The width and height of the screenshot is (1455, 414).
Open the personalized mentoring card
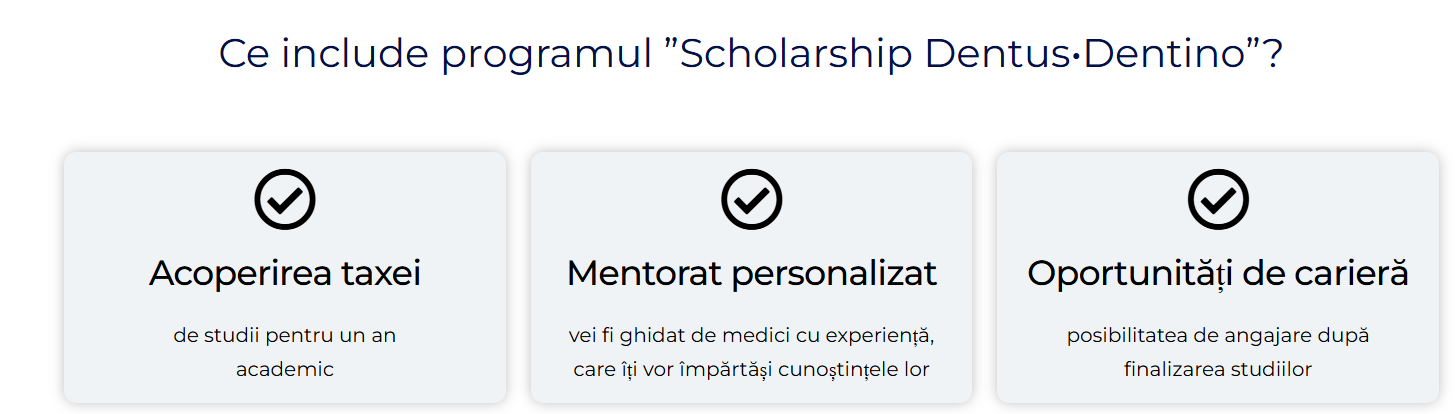pyautogui.click(x=752, y=277)
